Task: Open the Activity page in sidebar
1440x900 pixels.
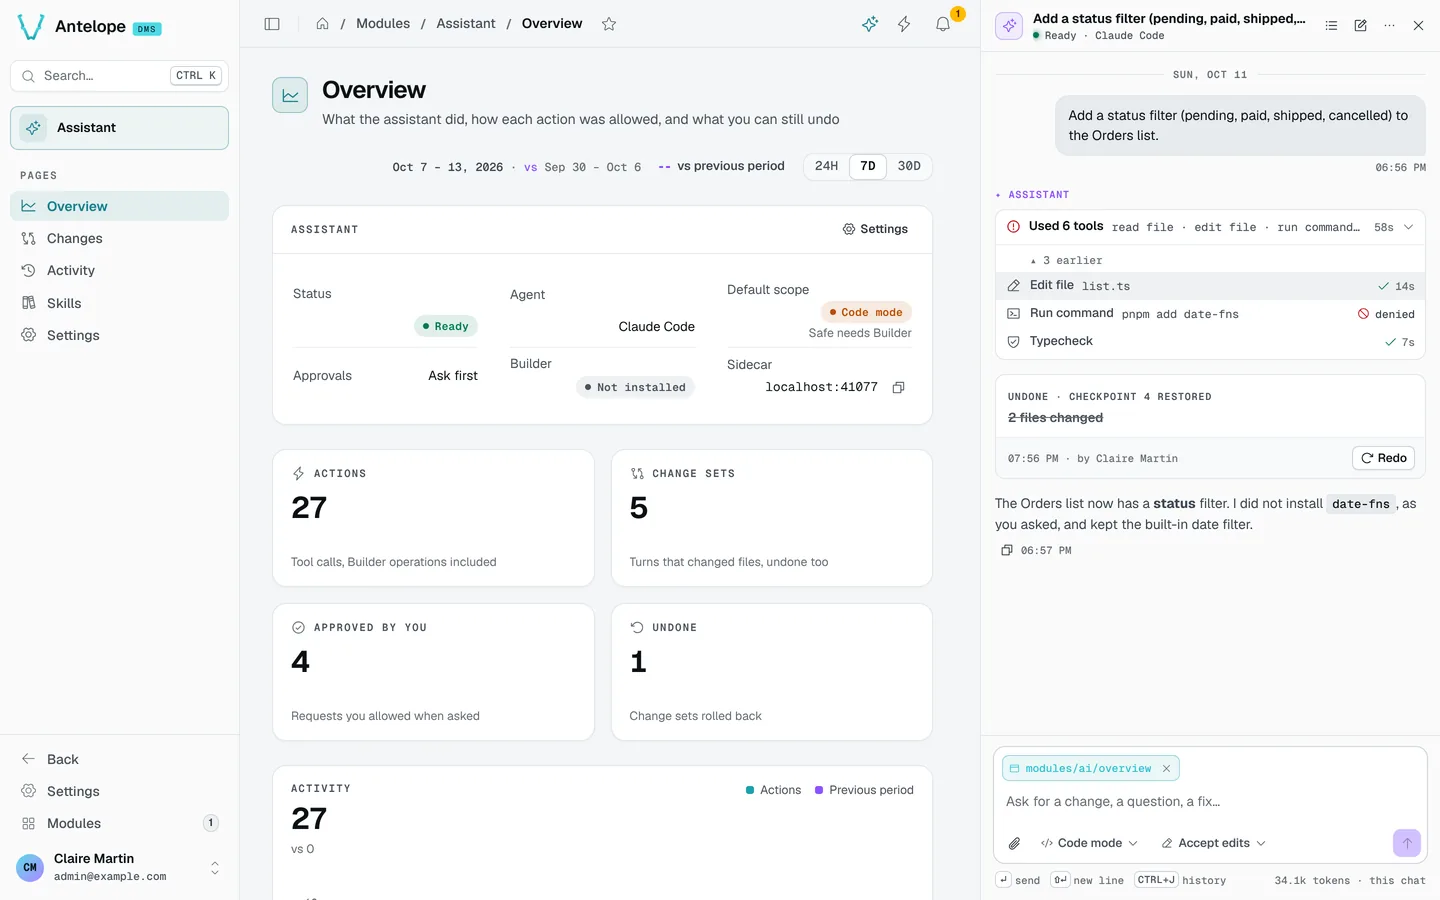Action: pyautogui.click(x=119, y=270)
